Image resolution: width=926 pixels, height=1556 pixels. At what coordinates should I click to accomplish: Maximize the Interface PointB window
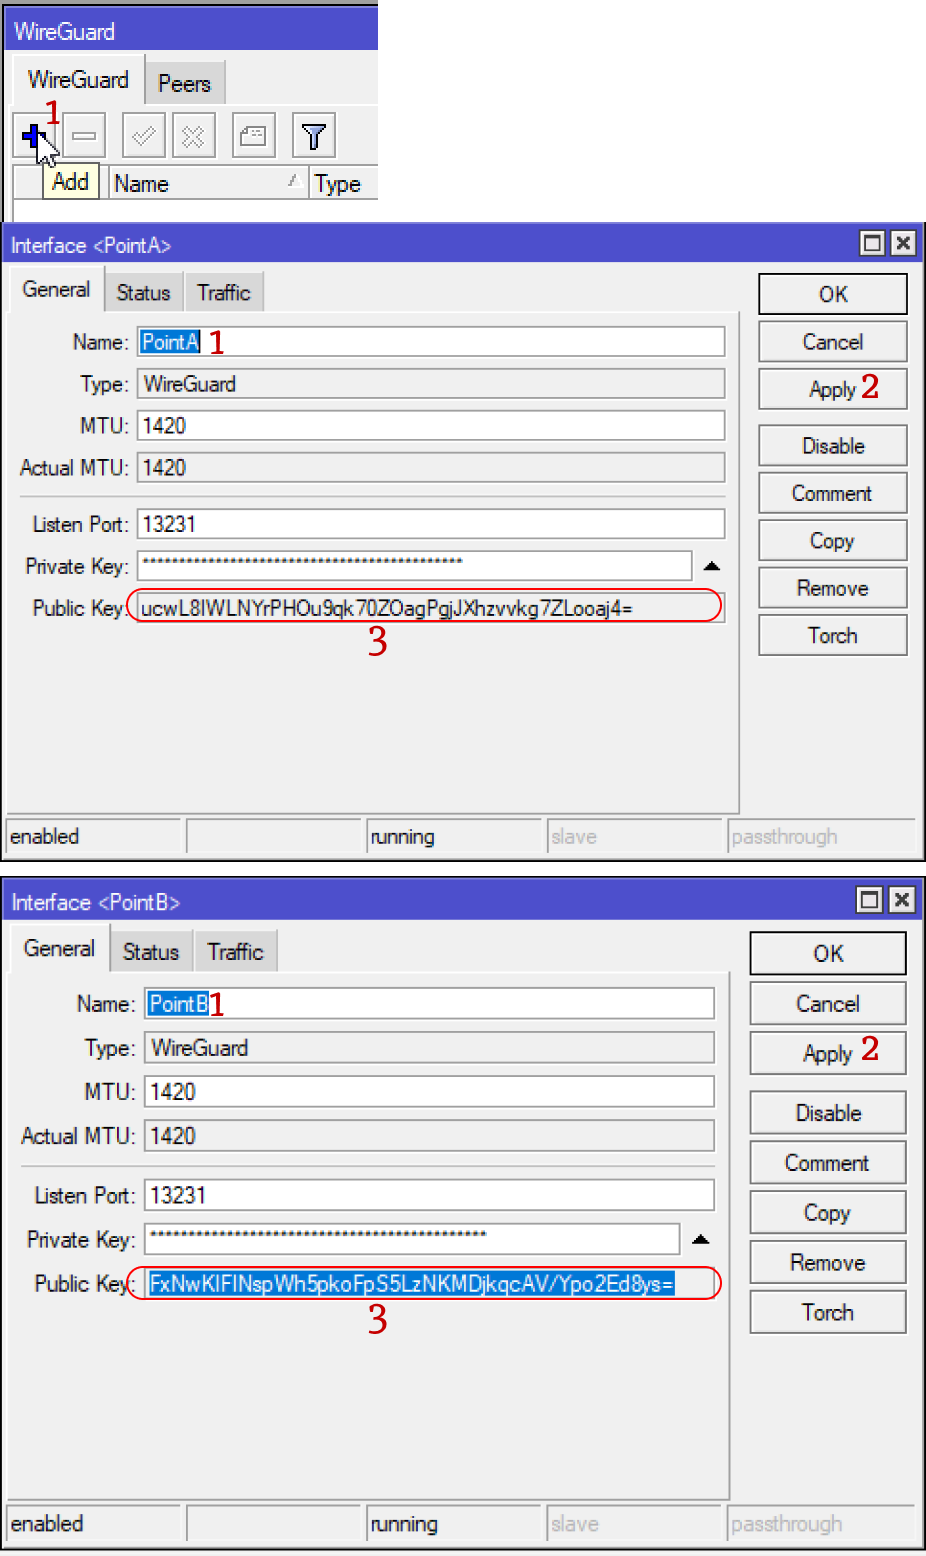point(871,900)
